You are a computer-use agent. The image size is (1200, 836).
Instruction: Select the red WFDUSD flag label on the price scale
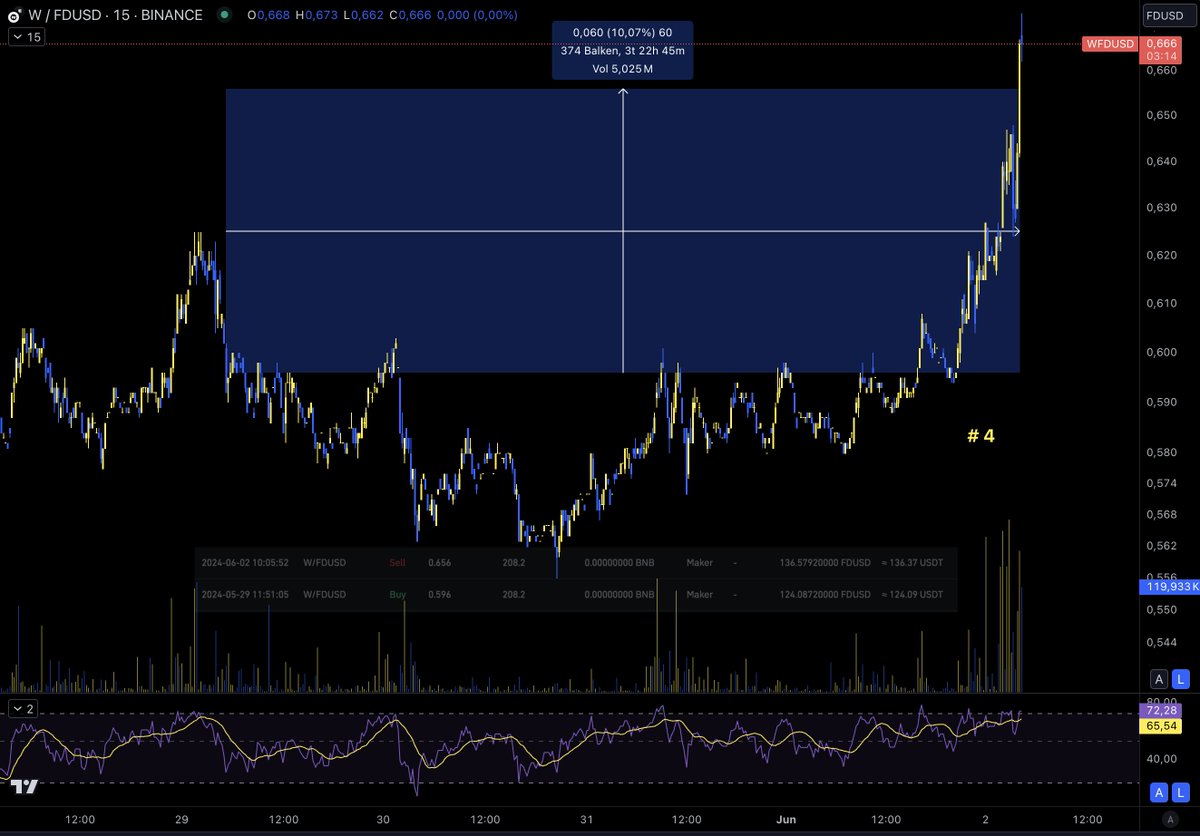coord(1109,44)
